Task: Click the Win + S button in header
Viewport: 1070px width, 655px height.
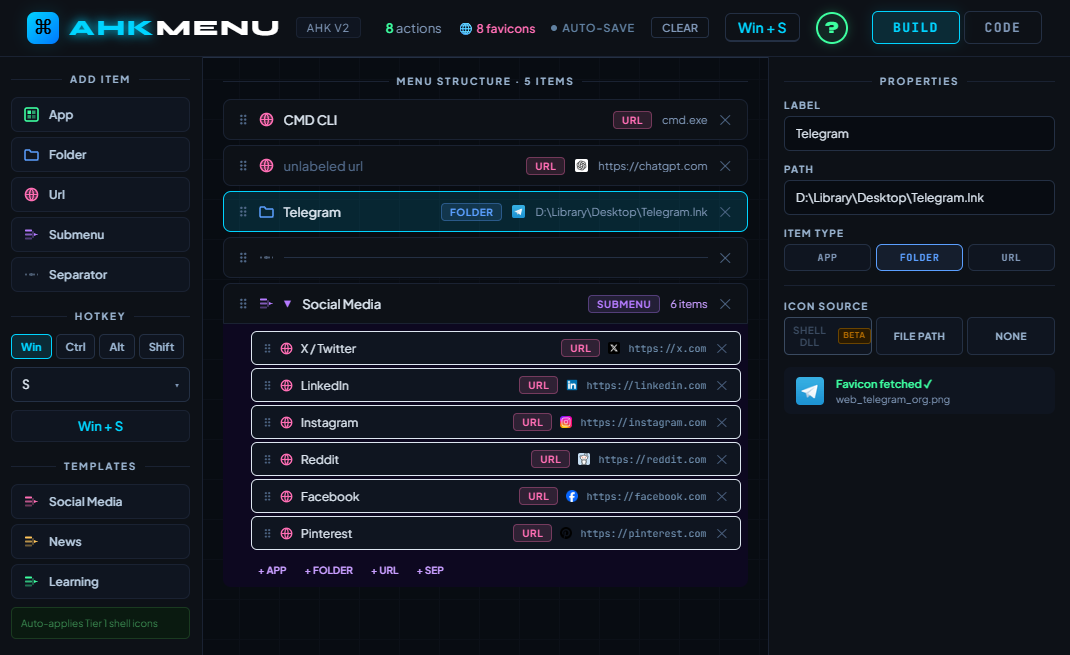Action: tap(762, 28)
